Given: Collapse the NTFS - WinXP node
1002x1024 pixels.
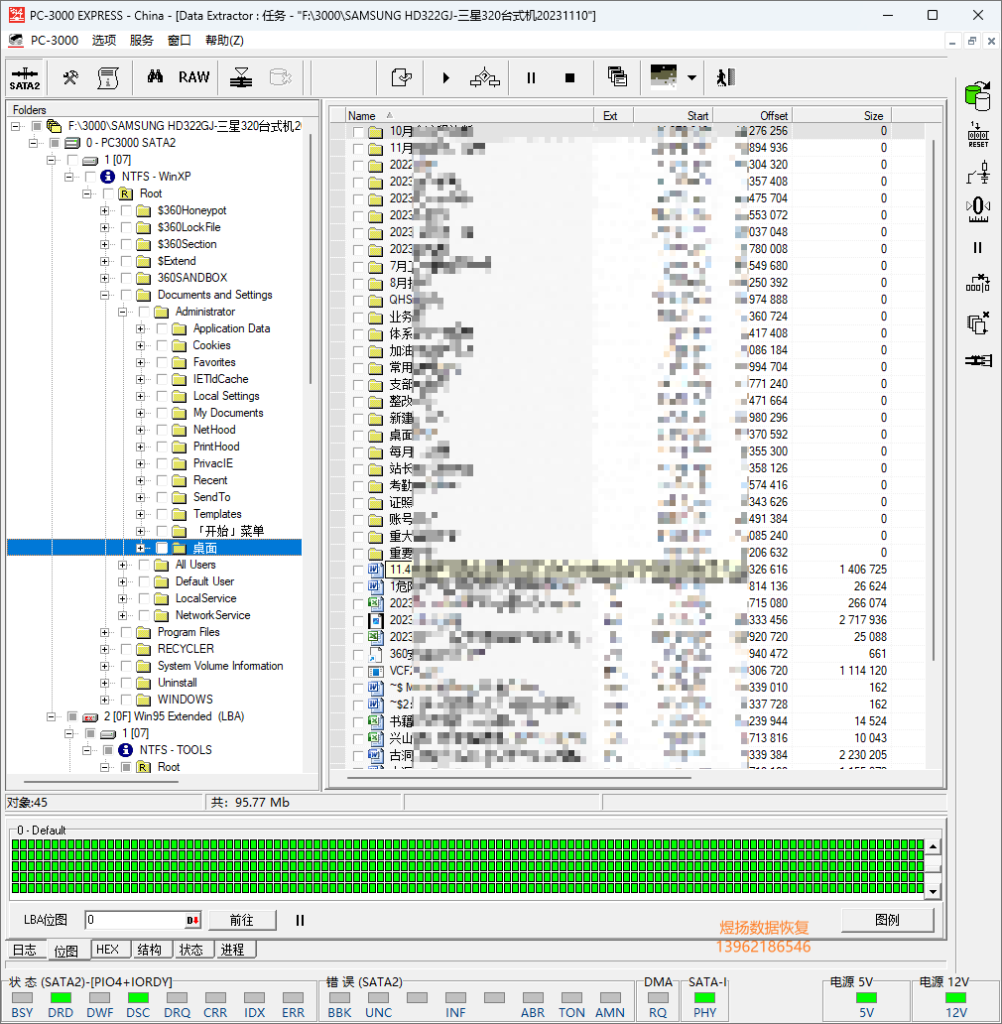Looking at the screenshot, I should point(69,177).
